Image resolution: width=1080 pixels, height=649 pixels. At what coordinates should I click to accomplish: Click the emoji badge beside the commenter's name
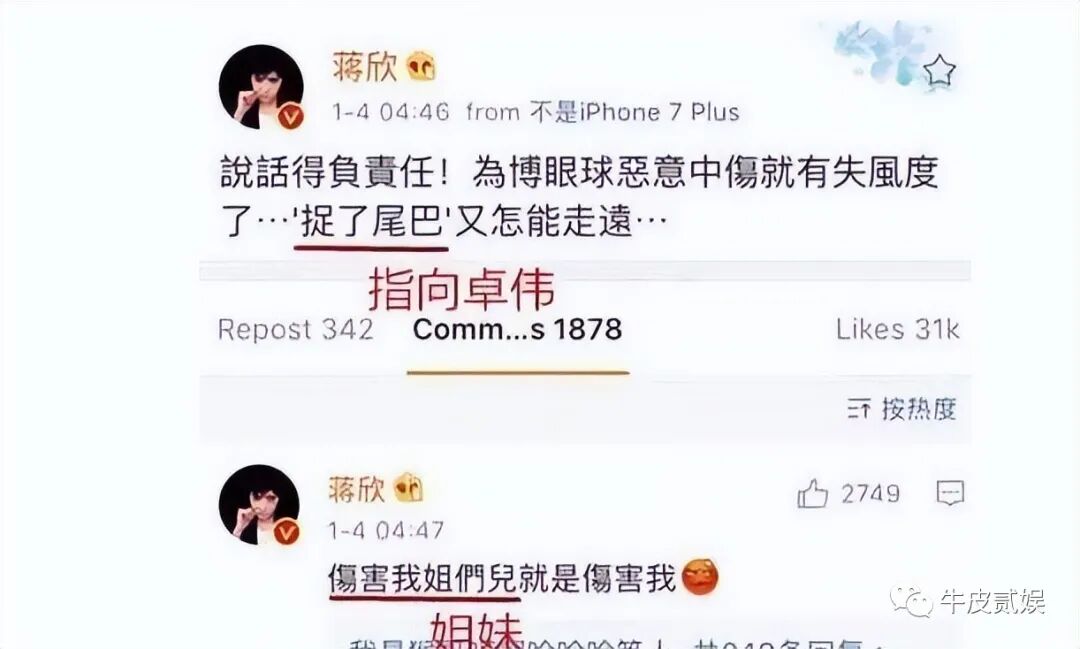(408, 488)
